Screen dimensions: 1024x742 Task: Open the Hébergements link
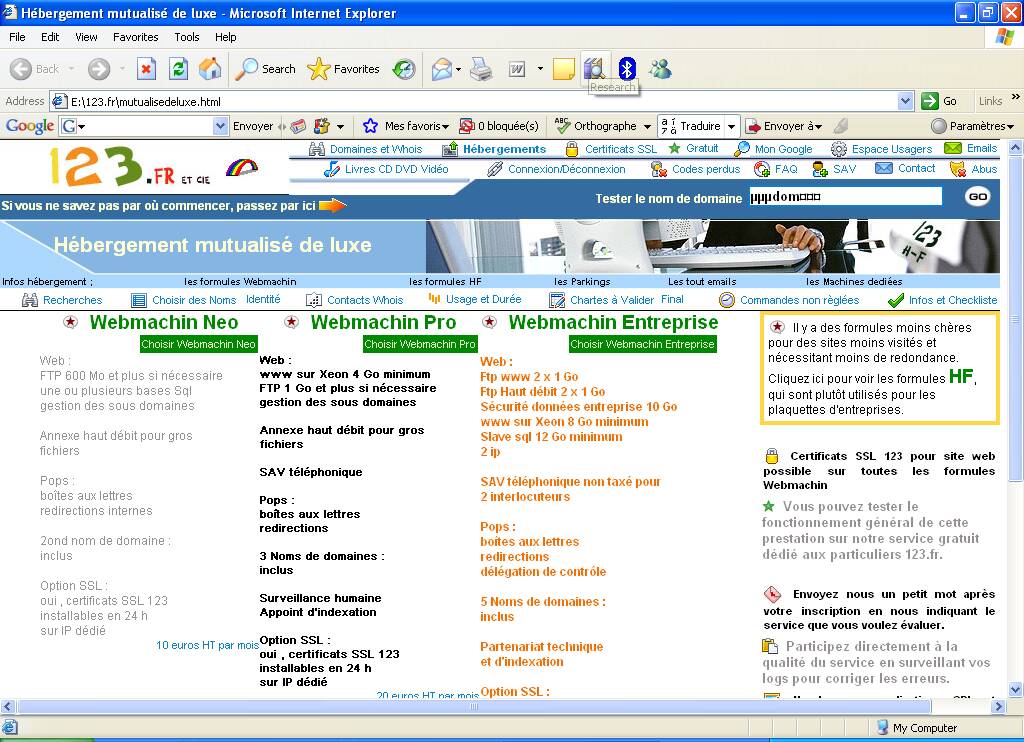tap(504, 149)
